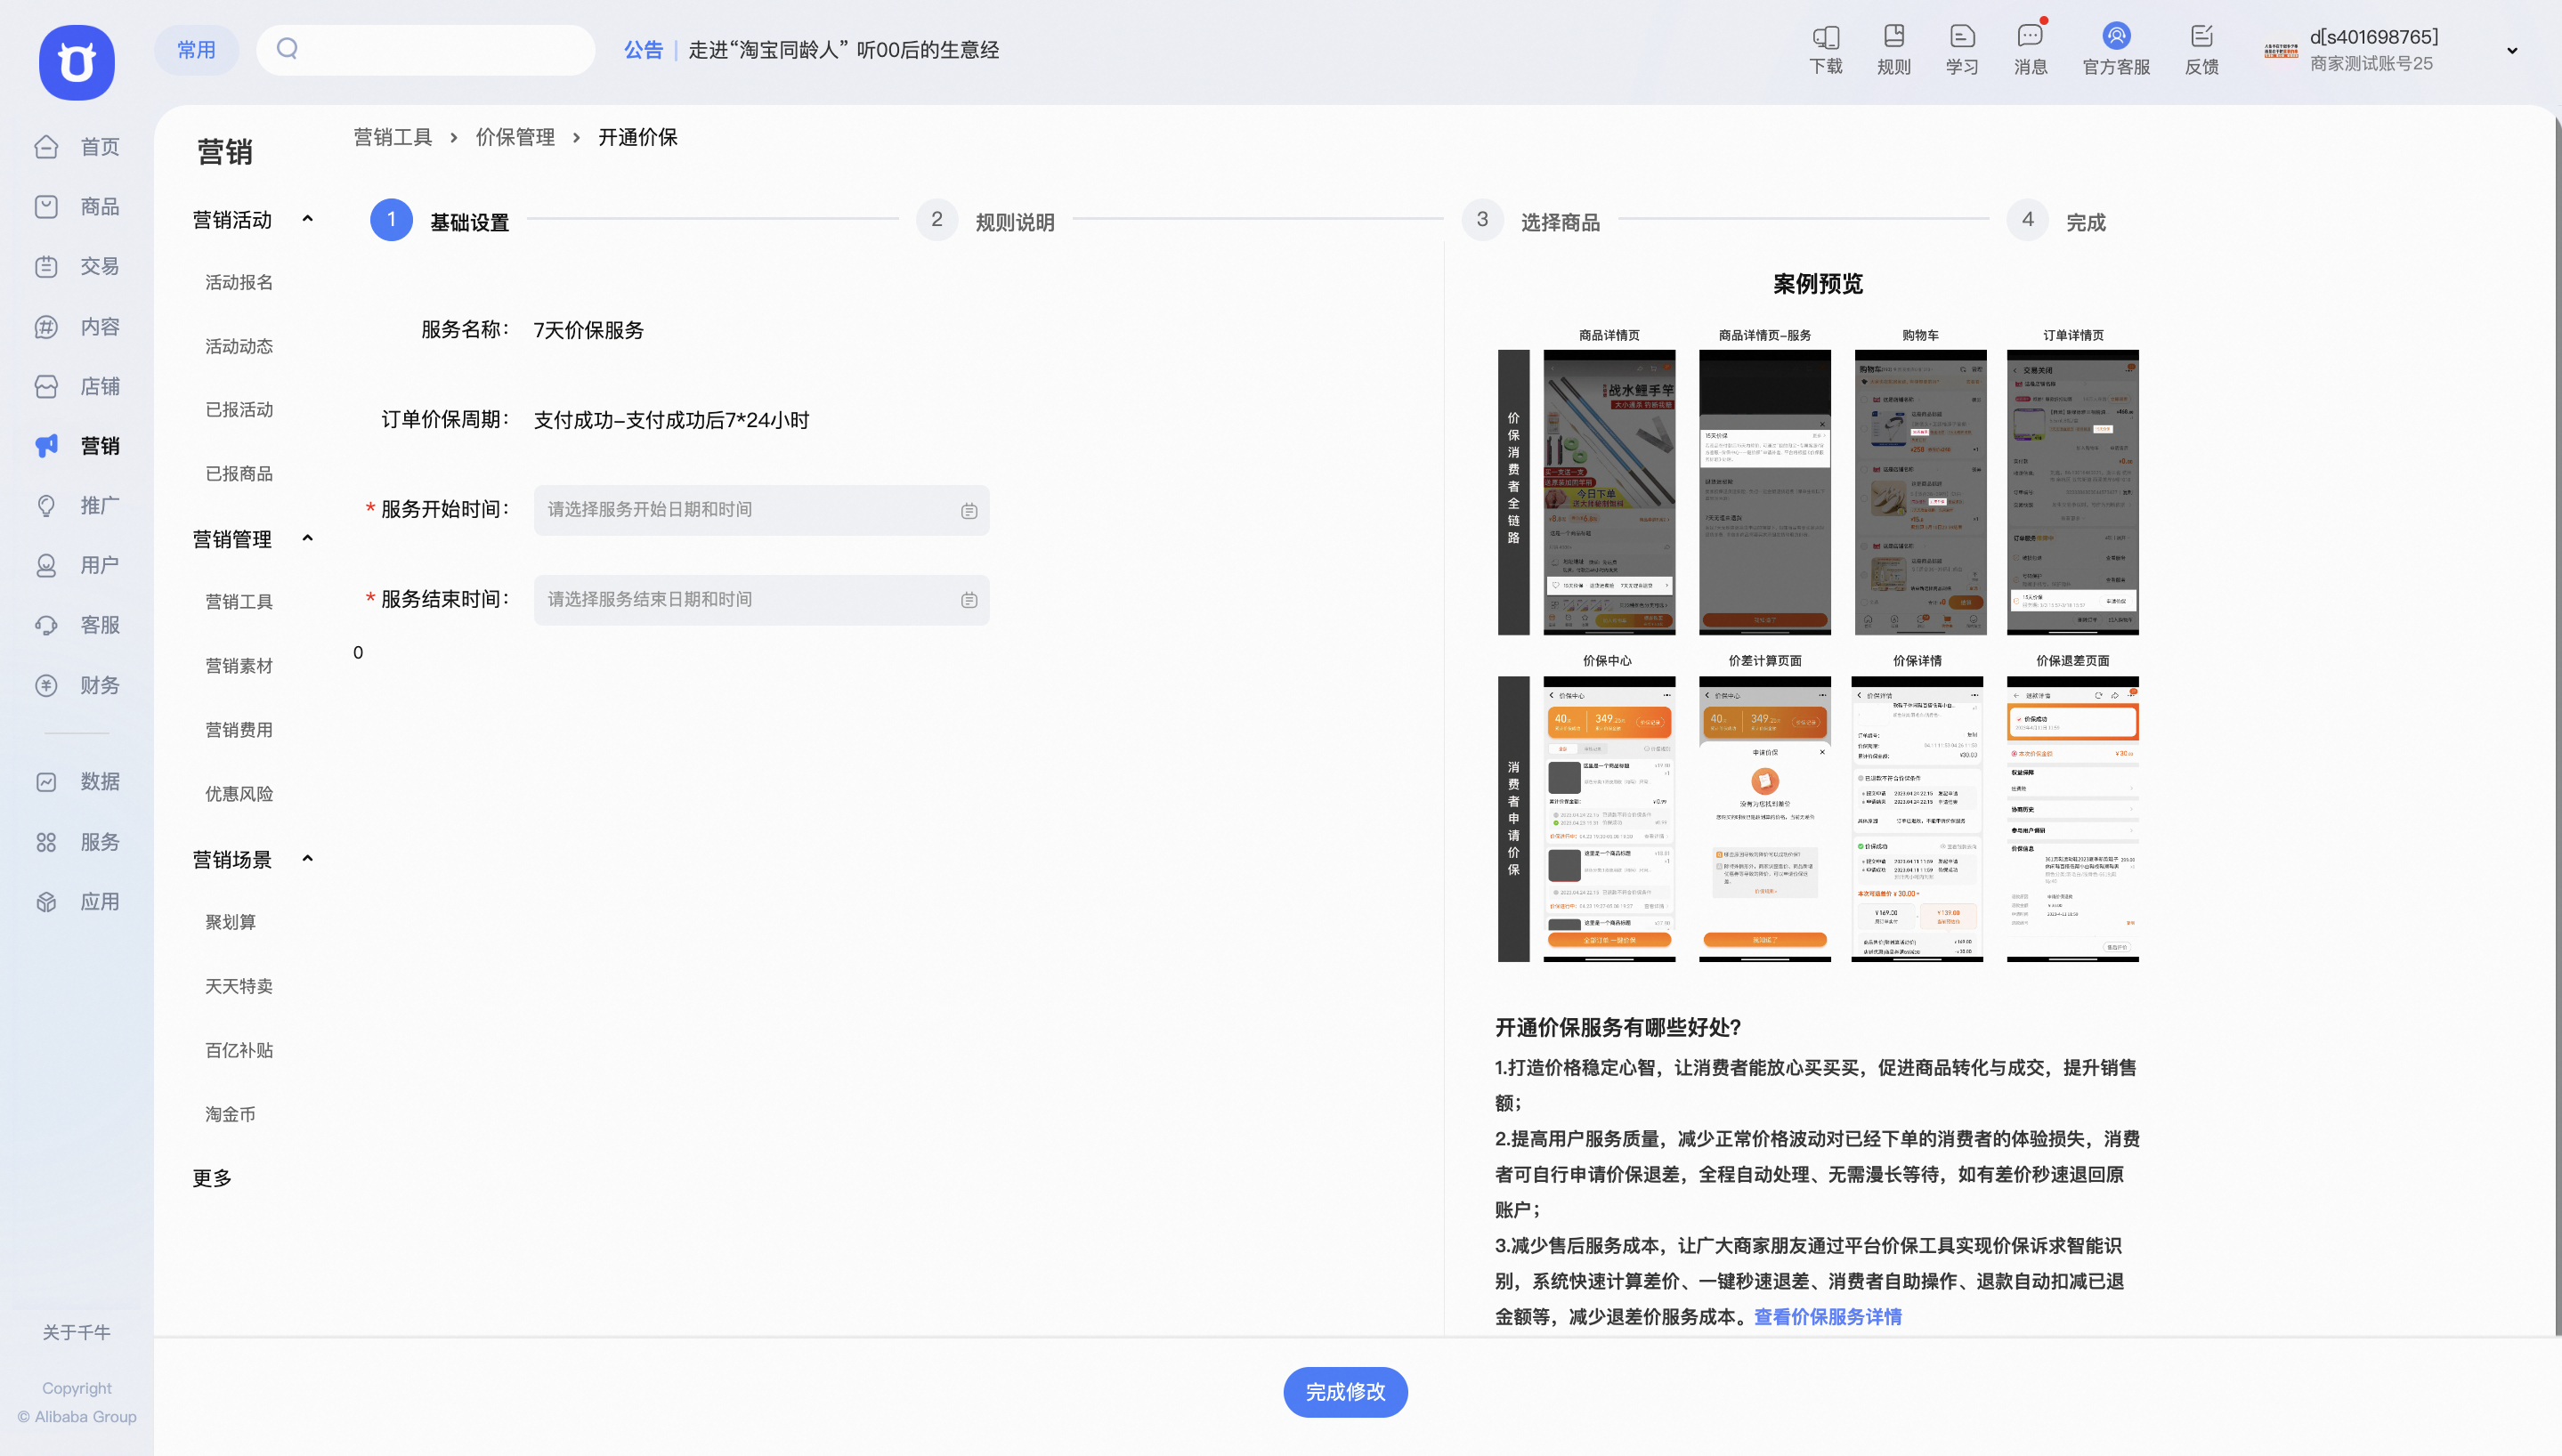Open the 价保退差页面 preview thumbnail
This screenshot has height=1456, width=2562.
pos(2072,819)
